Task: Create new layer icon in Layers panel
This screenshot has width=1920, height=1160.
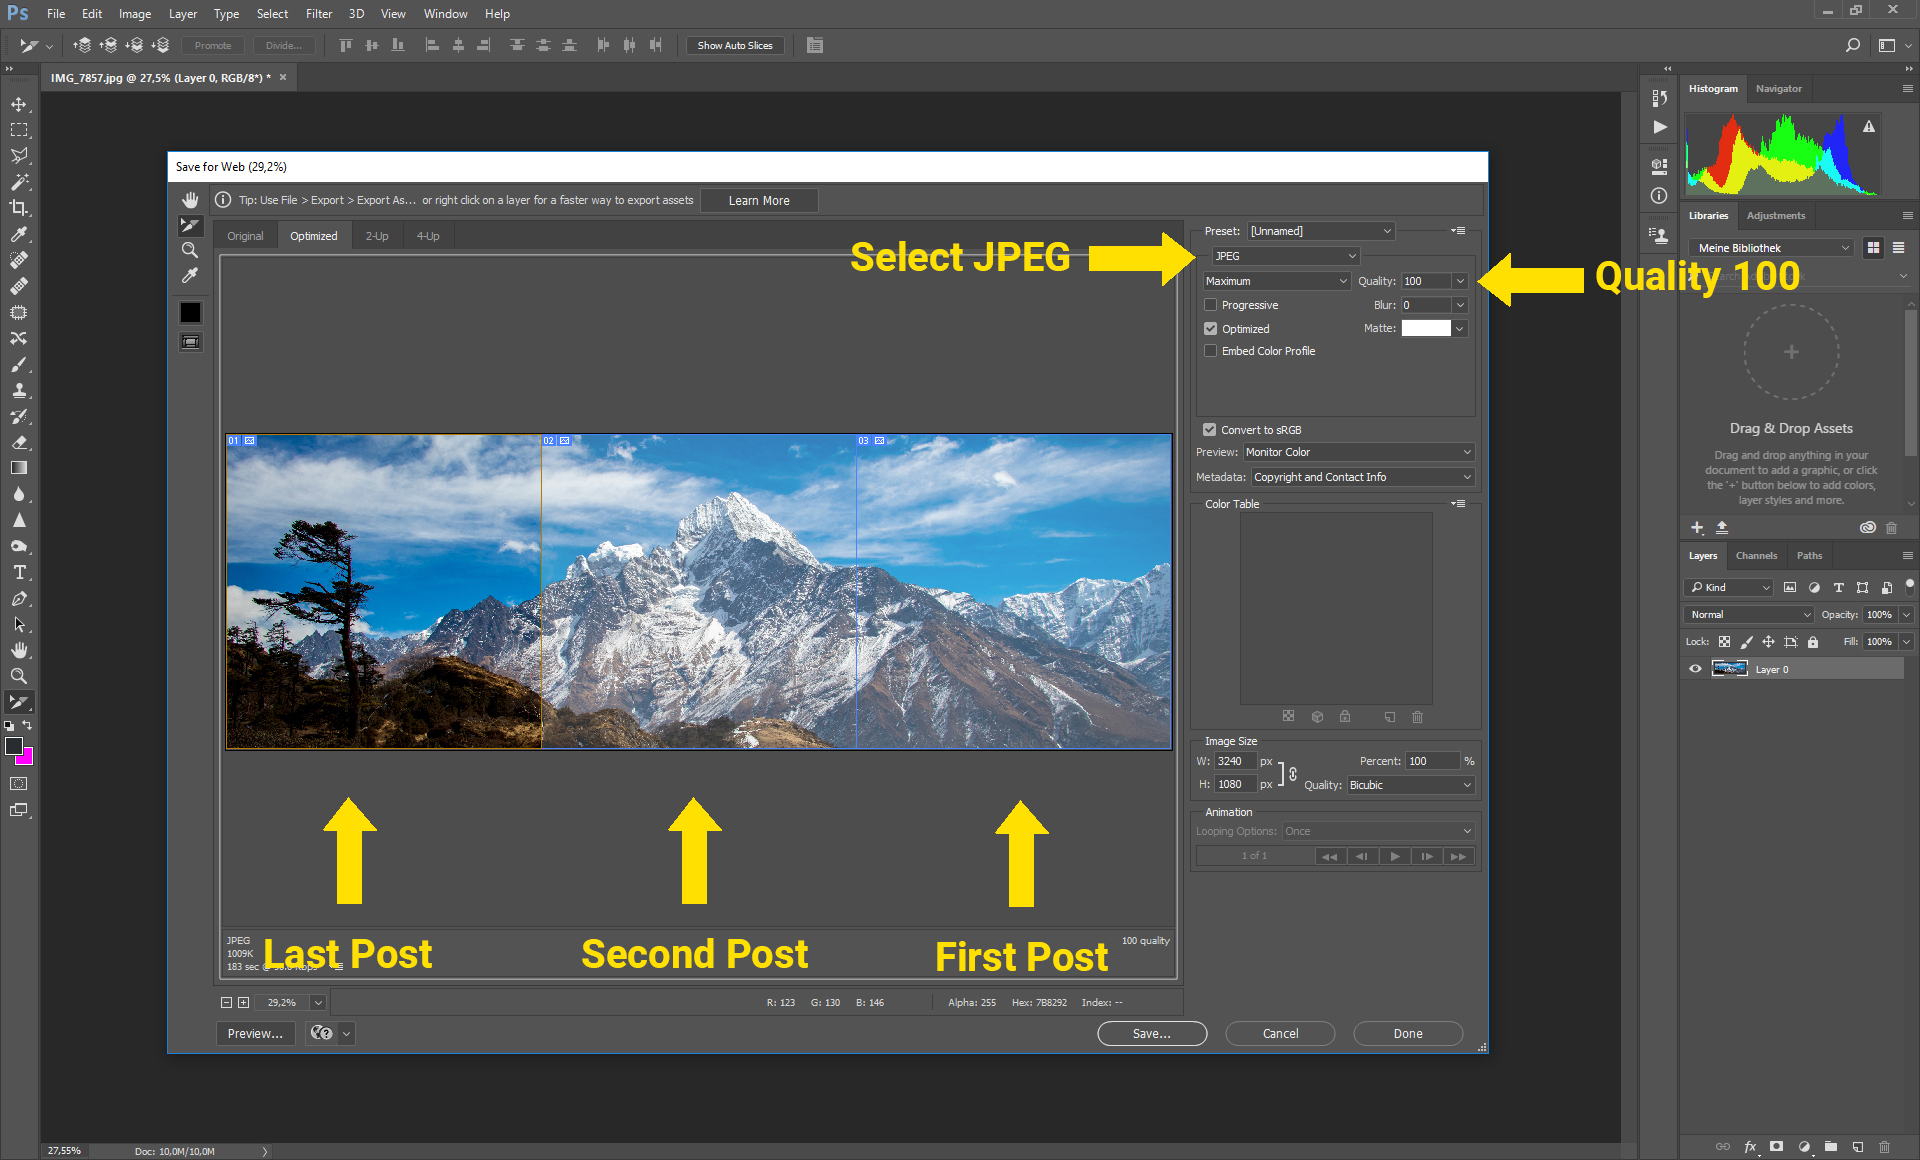Action: click(x=1858, y=1147)
